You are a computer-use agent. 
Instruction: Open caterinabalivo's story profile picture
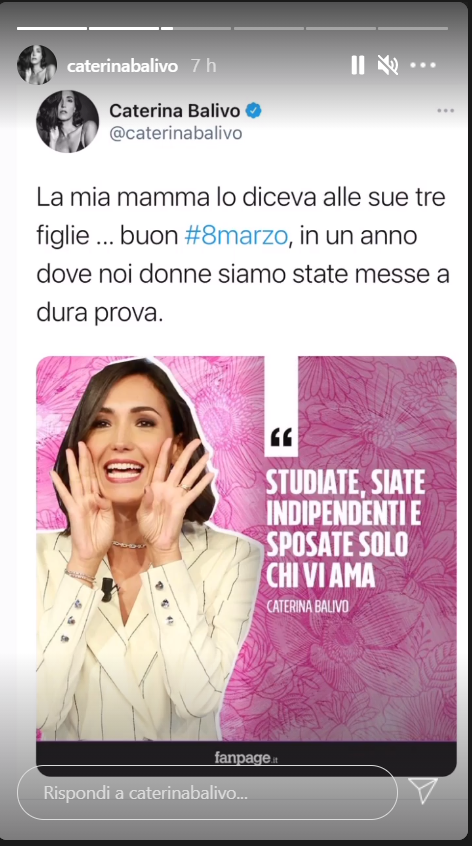pyautogui.click(x=37, y=65)
